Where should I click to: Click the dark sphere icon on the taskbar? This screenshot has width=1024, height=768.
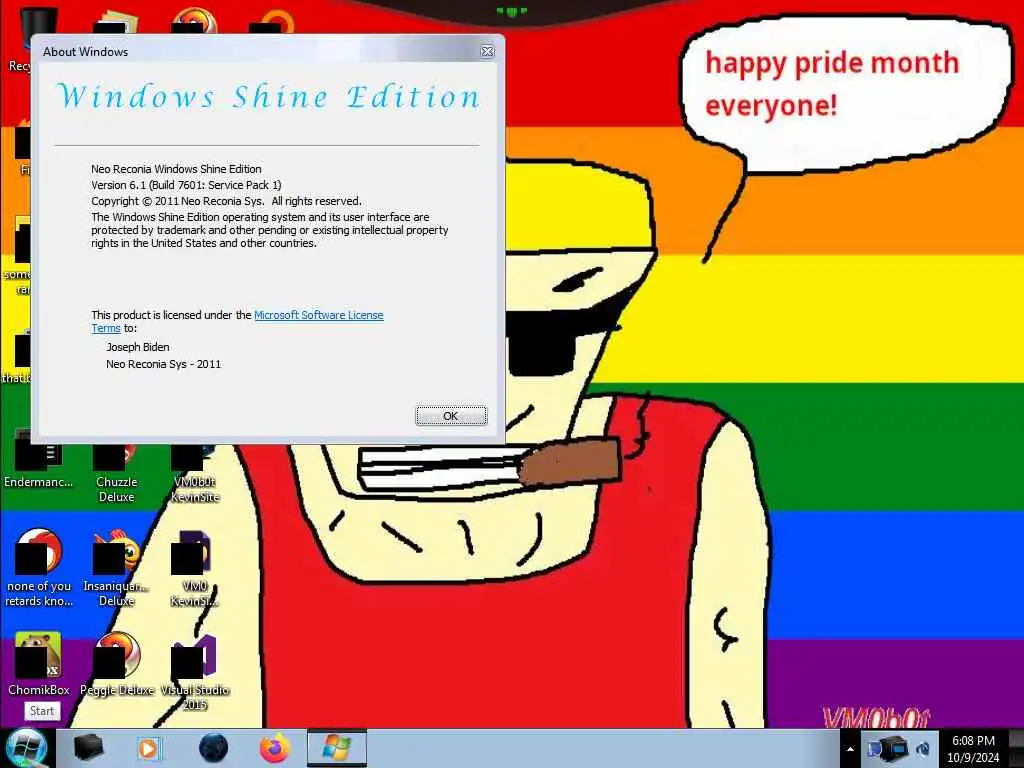click(x=214, y=748)
